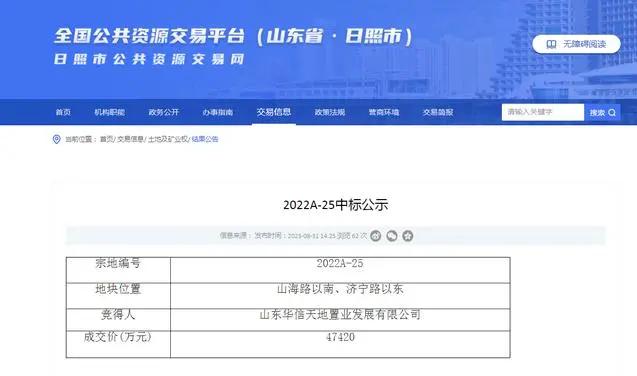Select the 2022A-25中标公示 page heading
This screenshot has width=637, height=376.
[336, 205]
